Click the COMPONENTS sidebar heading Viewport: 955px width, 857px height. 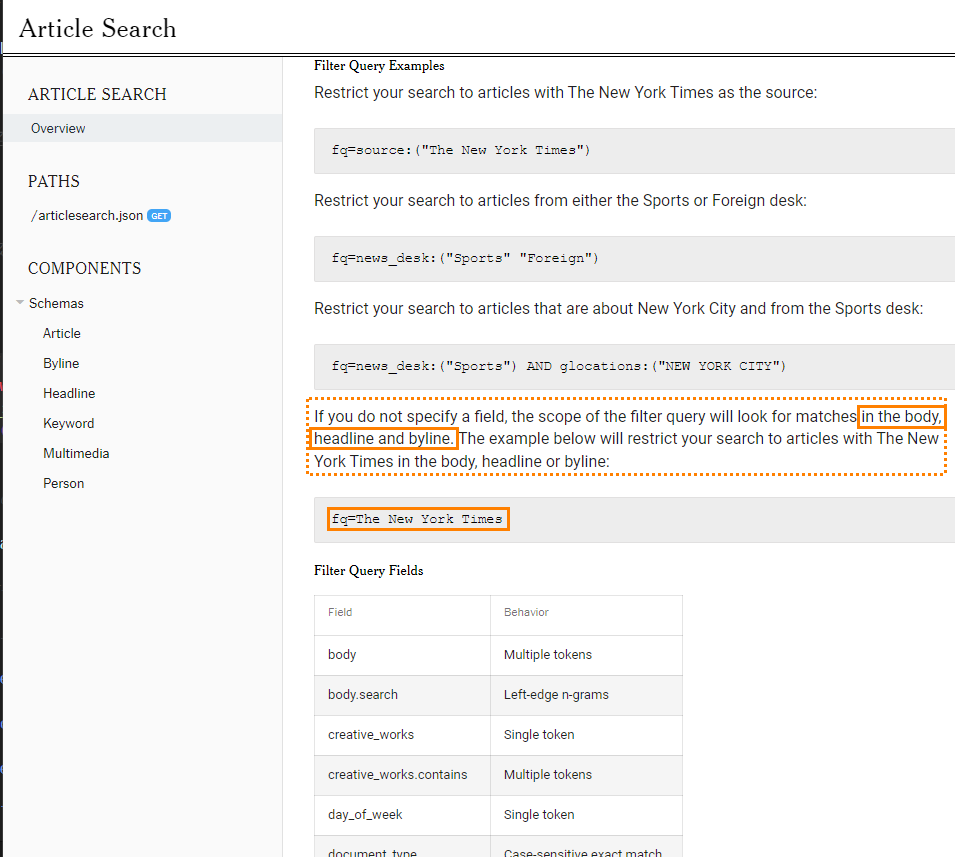pyautogui.click(x=85, y=269)
